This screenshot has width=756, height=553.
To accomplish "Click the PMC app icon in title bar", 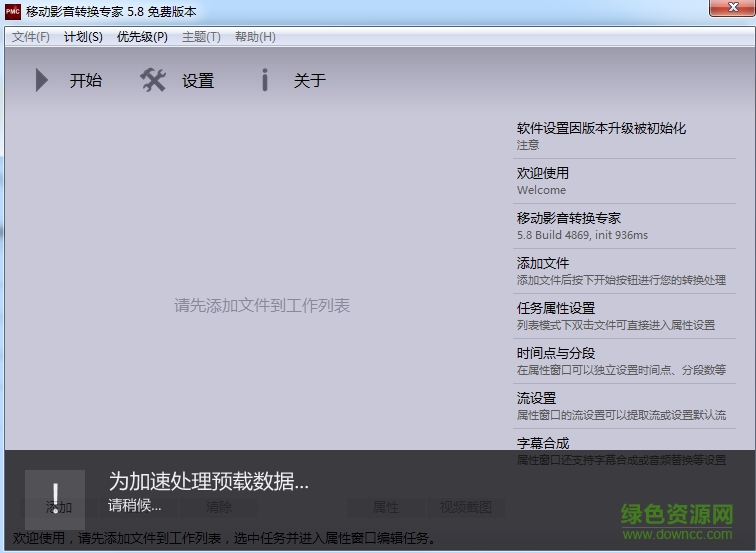I will (13, 11).
